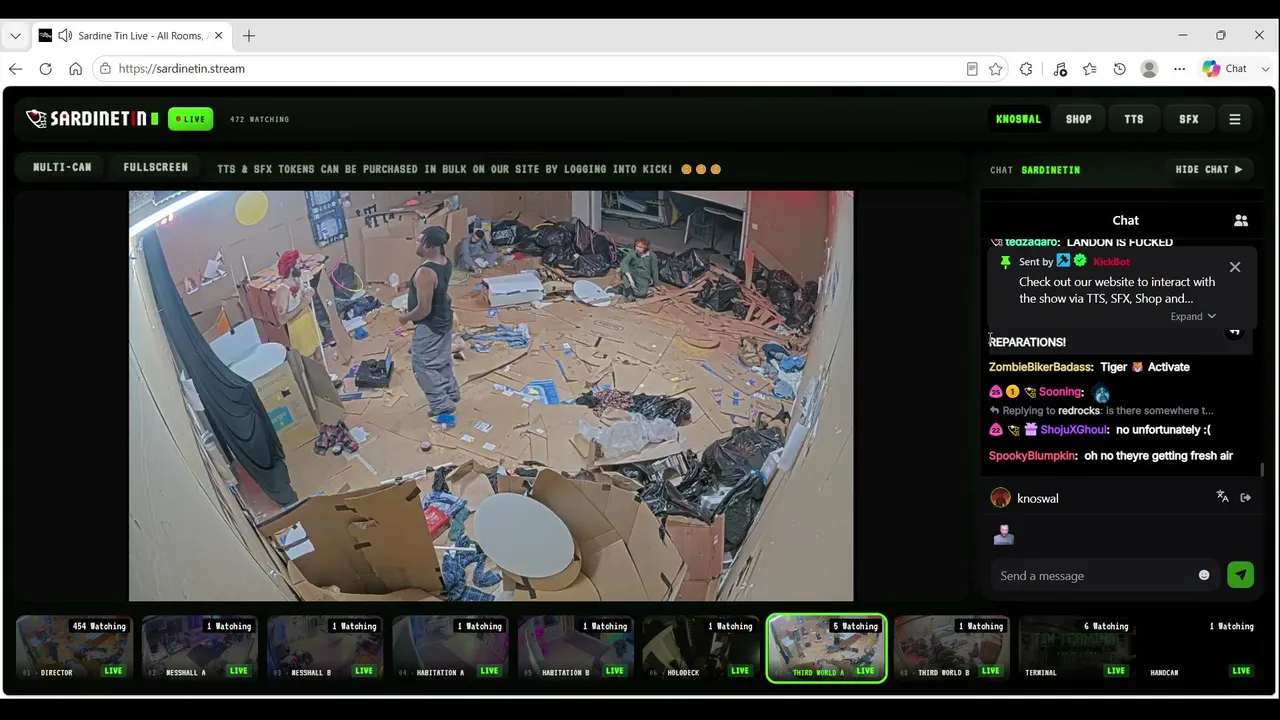The width and height of the screenshot is (1280, 720).
Task: Click the main live video player
Action: pos(491,396)
